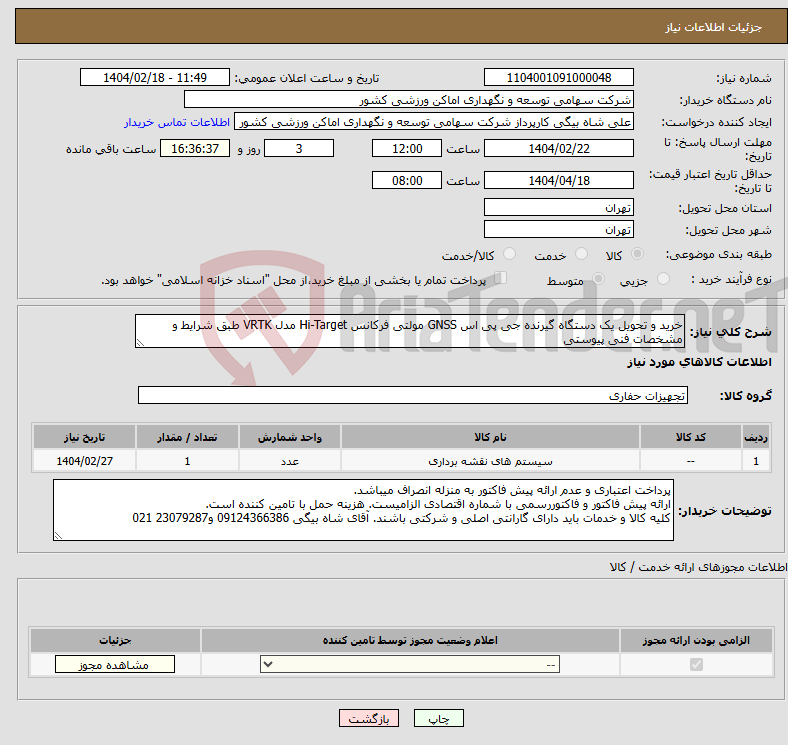Select the خدمت radio button
This screenshot has height=745, width=788.
click(581, 254)
